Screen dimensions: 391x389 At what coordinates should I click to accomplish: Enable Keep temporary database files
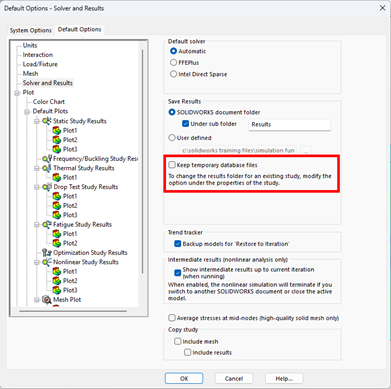[172, 165]
